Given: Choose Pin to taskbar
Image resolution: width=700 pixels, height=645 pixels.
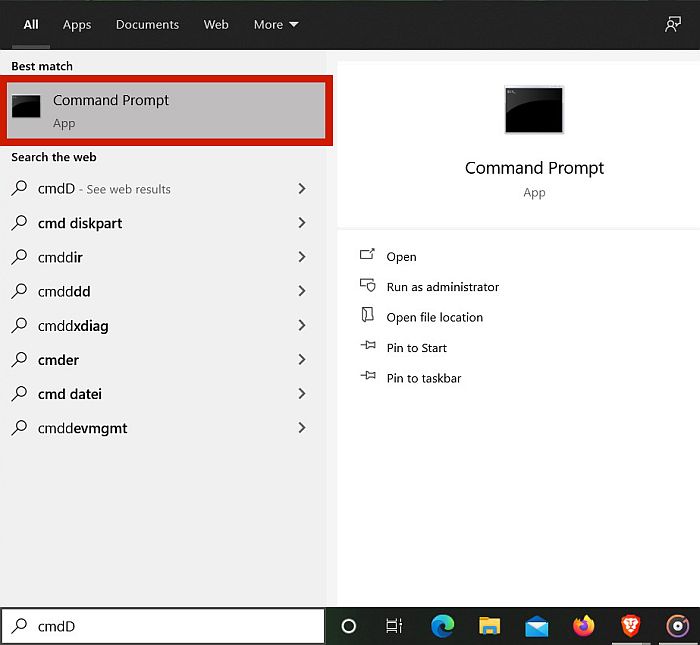Looking at the screenshot, I should click(424, 378).
